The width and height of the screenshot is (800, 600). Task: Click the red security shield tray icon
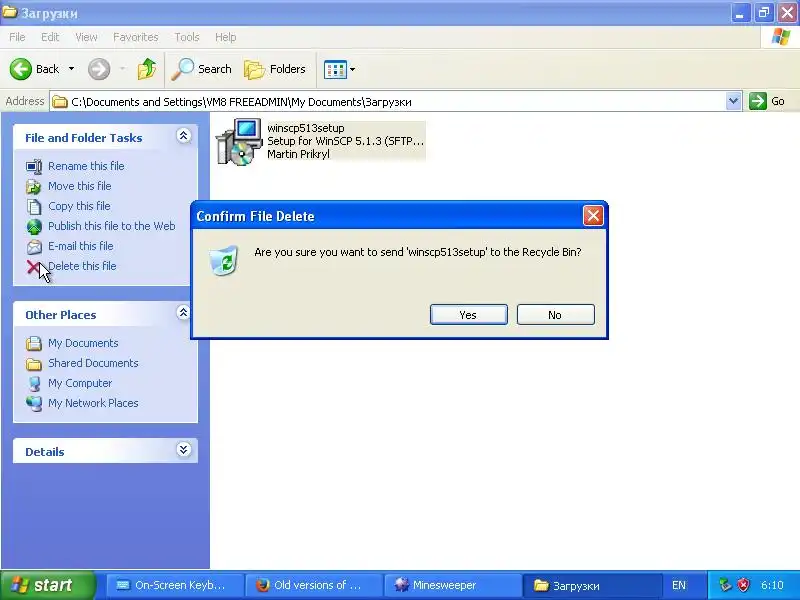tap(744, 585)
